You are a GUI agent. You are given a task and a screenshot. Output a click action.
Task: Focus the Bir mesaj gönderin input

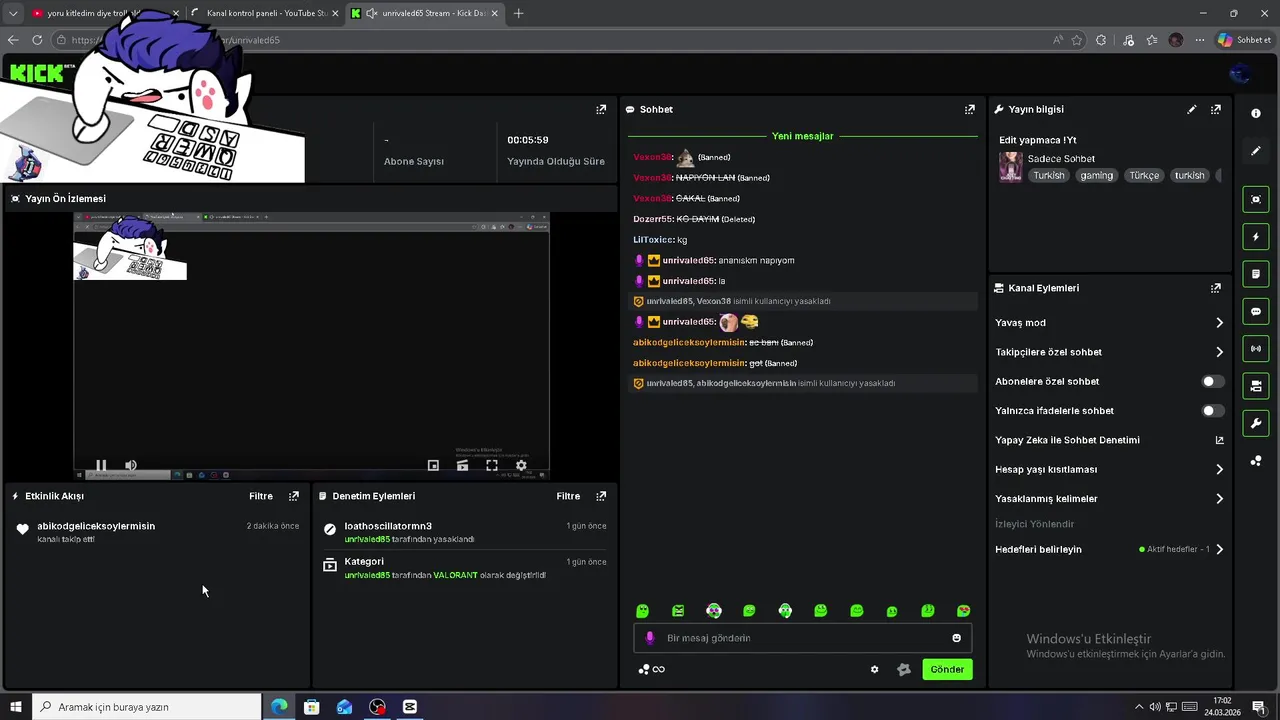802,638
